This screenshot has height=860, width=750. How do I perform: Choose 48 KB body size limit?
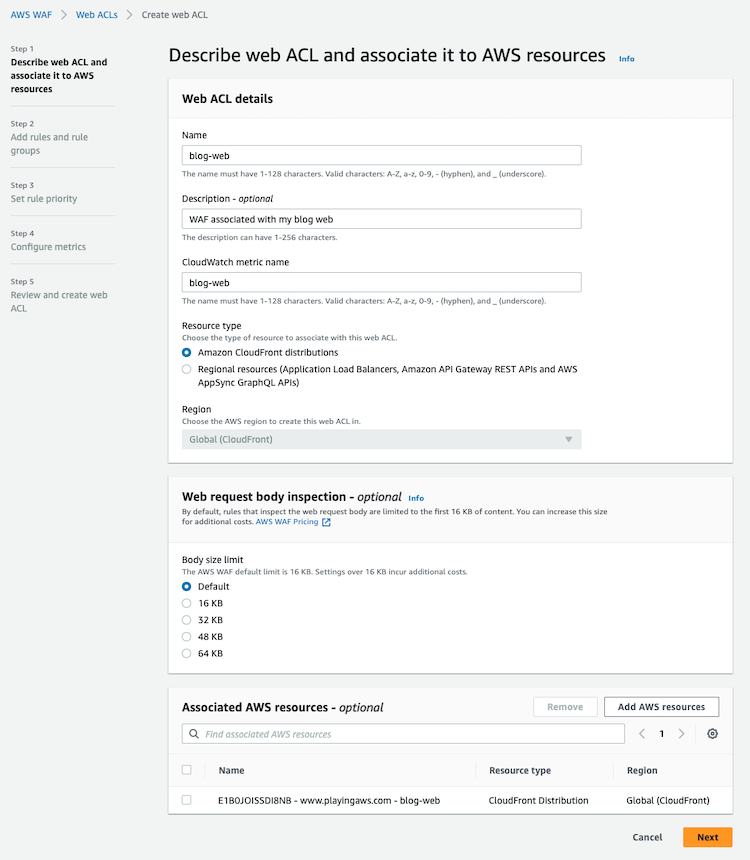tap(187, 637)
